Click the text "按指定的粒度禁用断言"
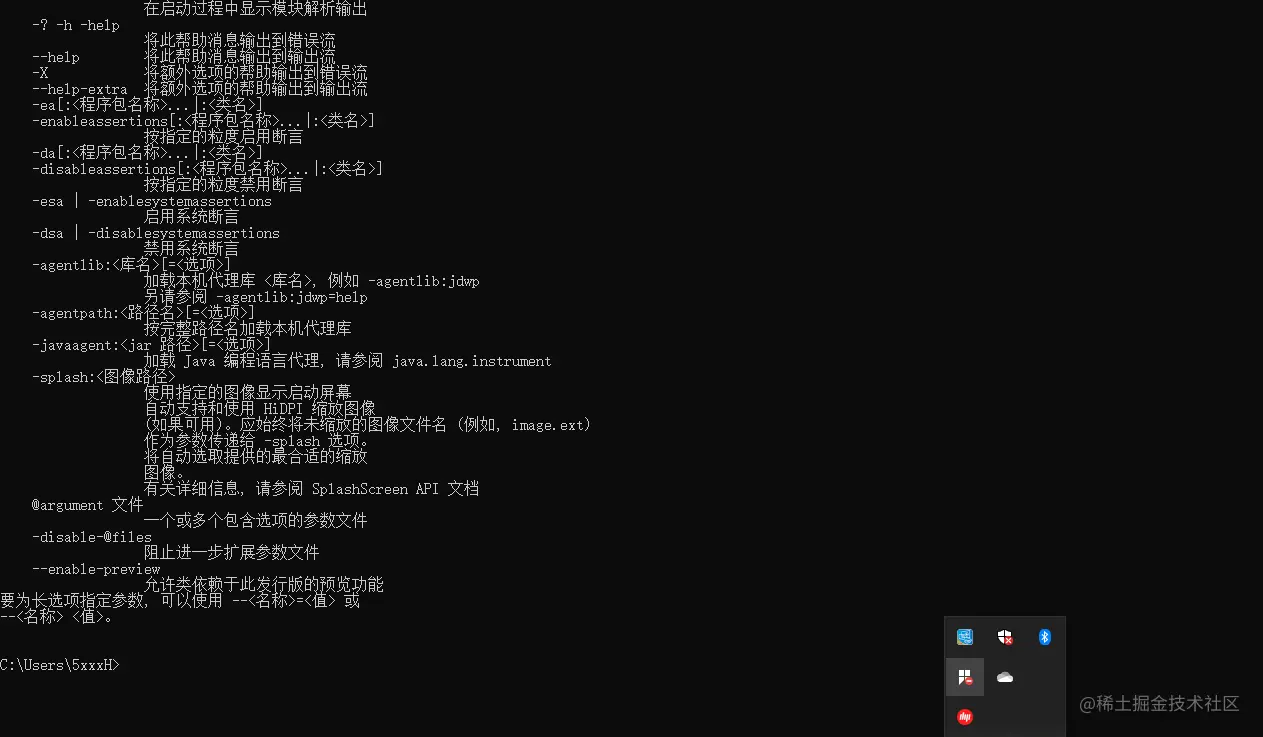Viewport: 1263px width, 737px height. coord(223,185)
